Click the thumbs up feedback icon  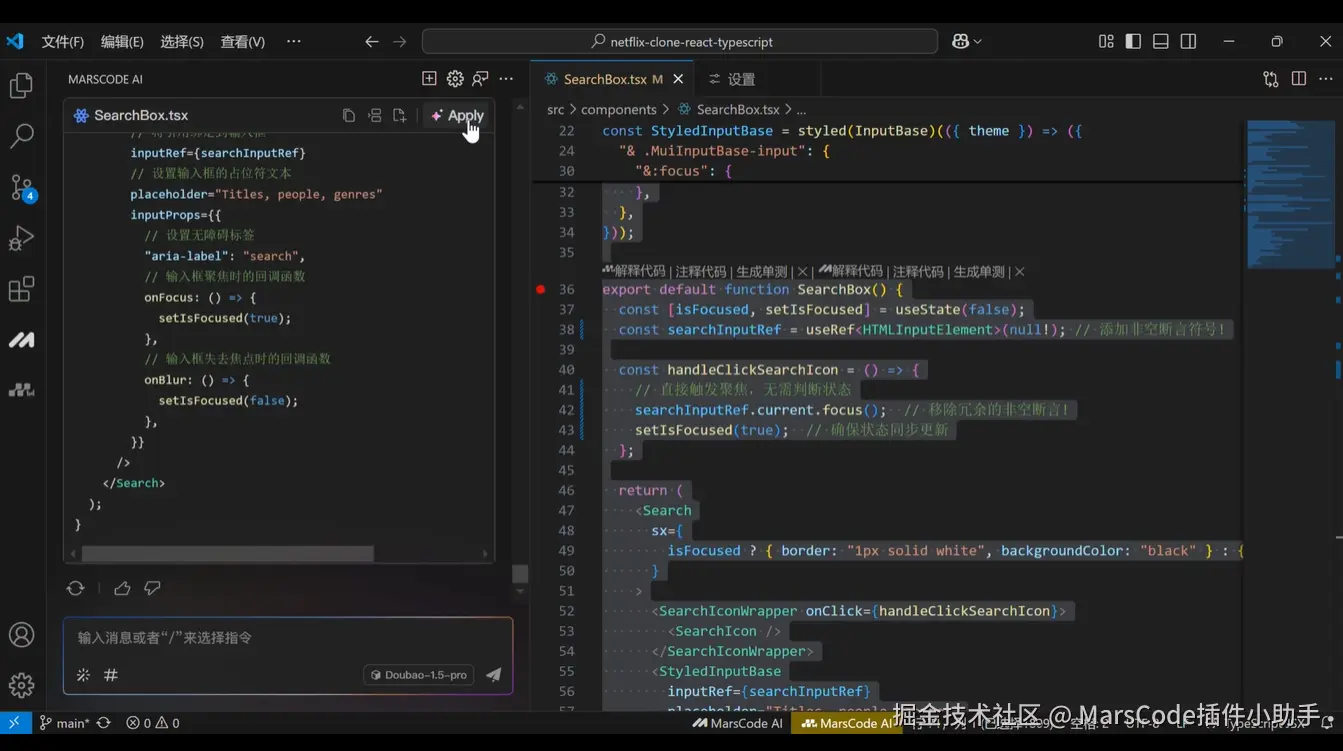(x=122, y=588)
